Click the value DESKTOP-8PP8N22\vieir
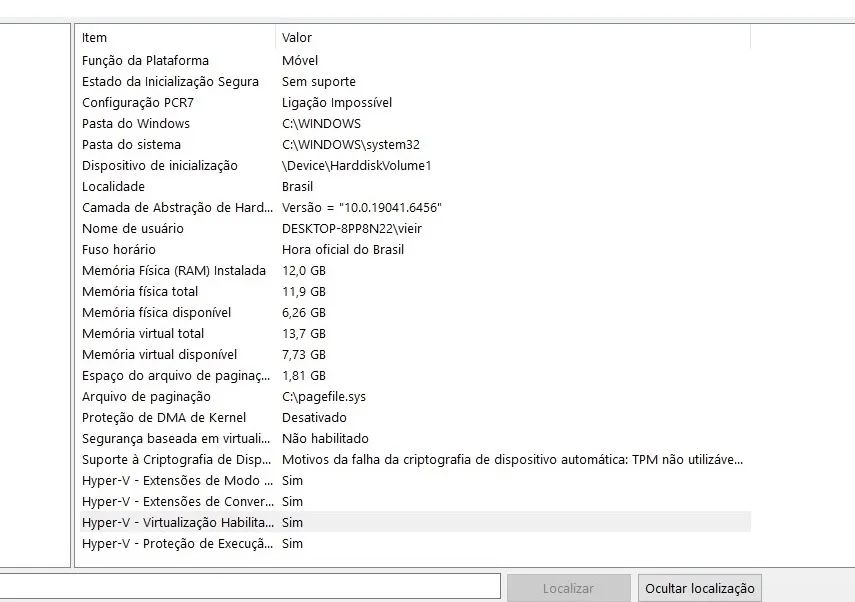The width and height of the screenshot is (855, 602). (x=352, y=228)
